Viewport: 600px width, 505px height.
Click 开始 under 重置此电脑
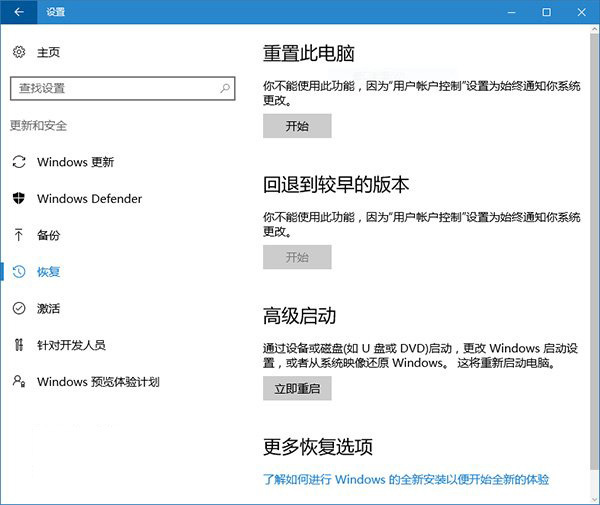tap(297, 126)
